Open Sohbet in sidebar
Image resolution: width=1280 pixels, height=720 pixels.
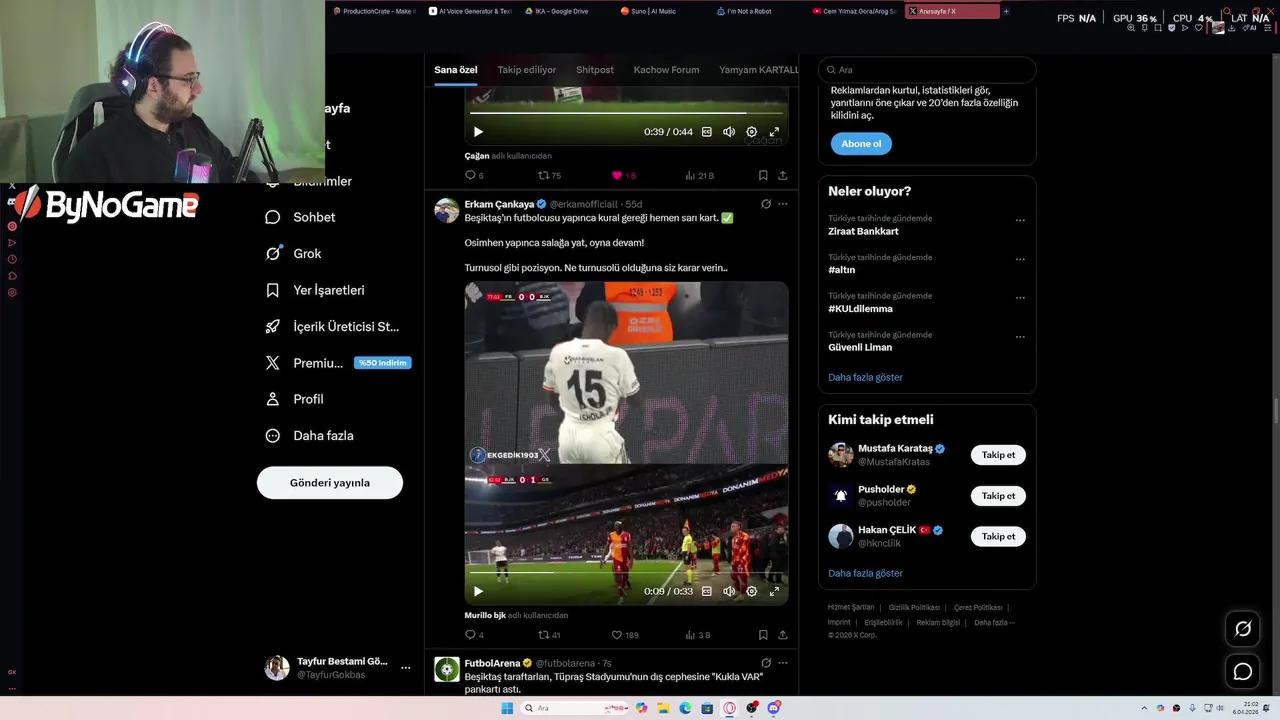pos(300,217)
